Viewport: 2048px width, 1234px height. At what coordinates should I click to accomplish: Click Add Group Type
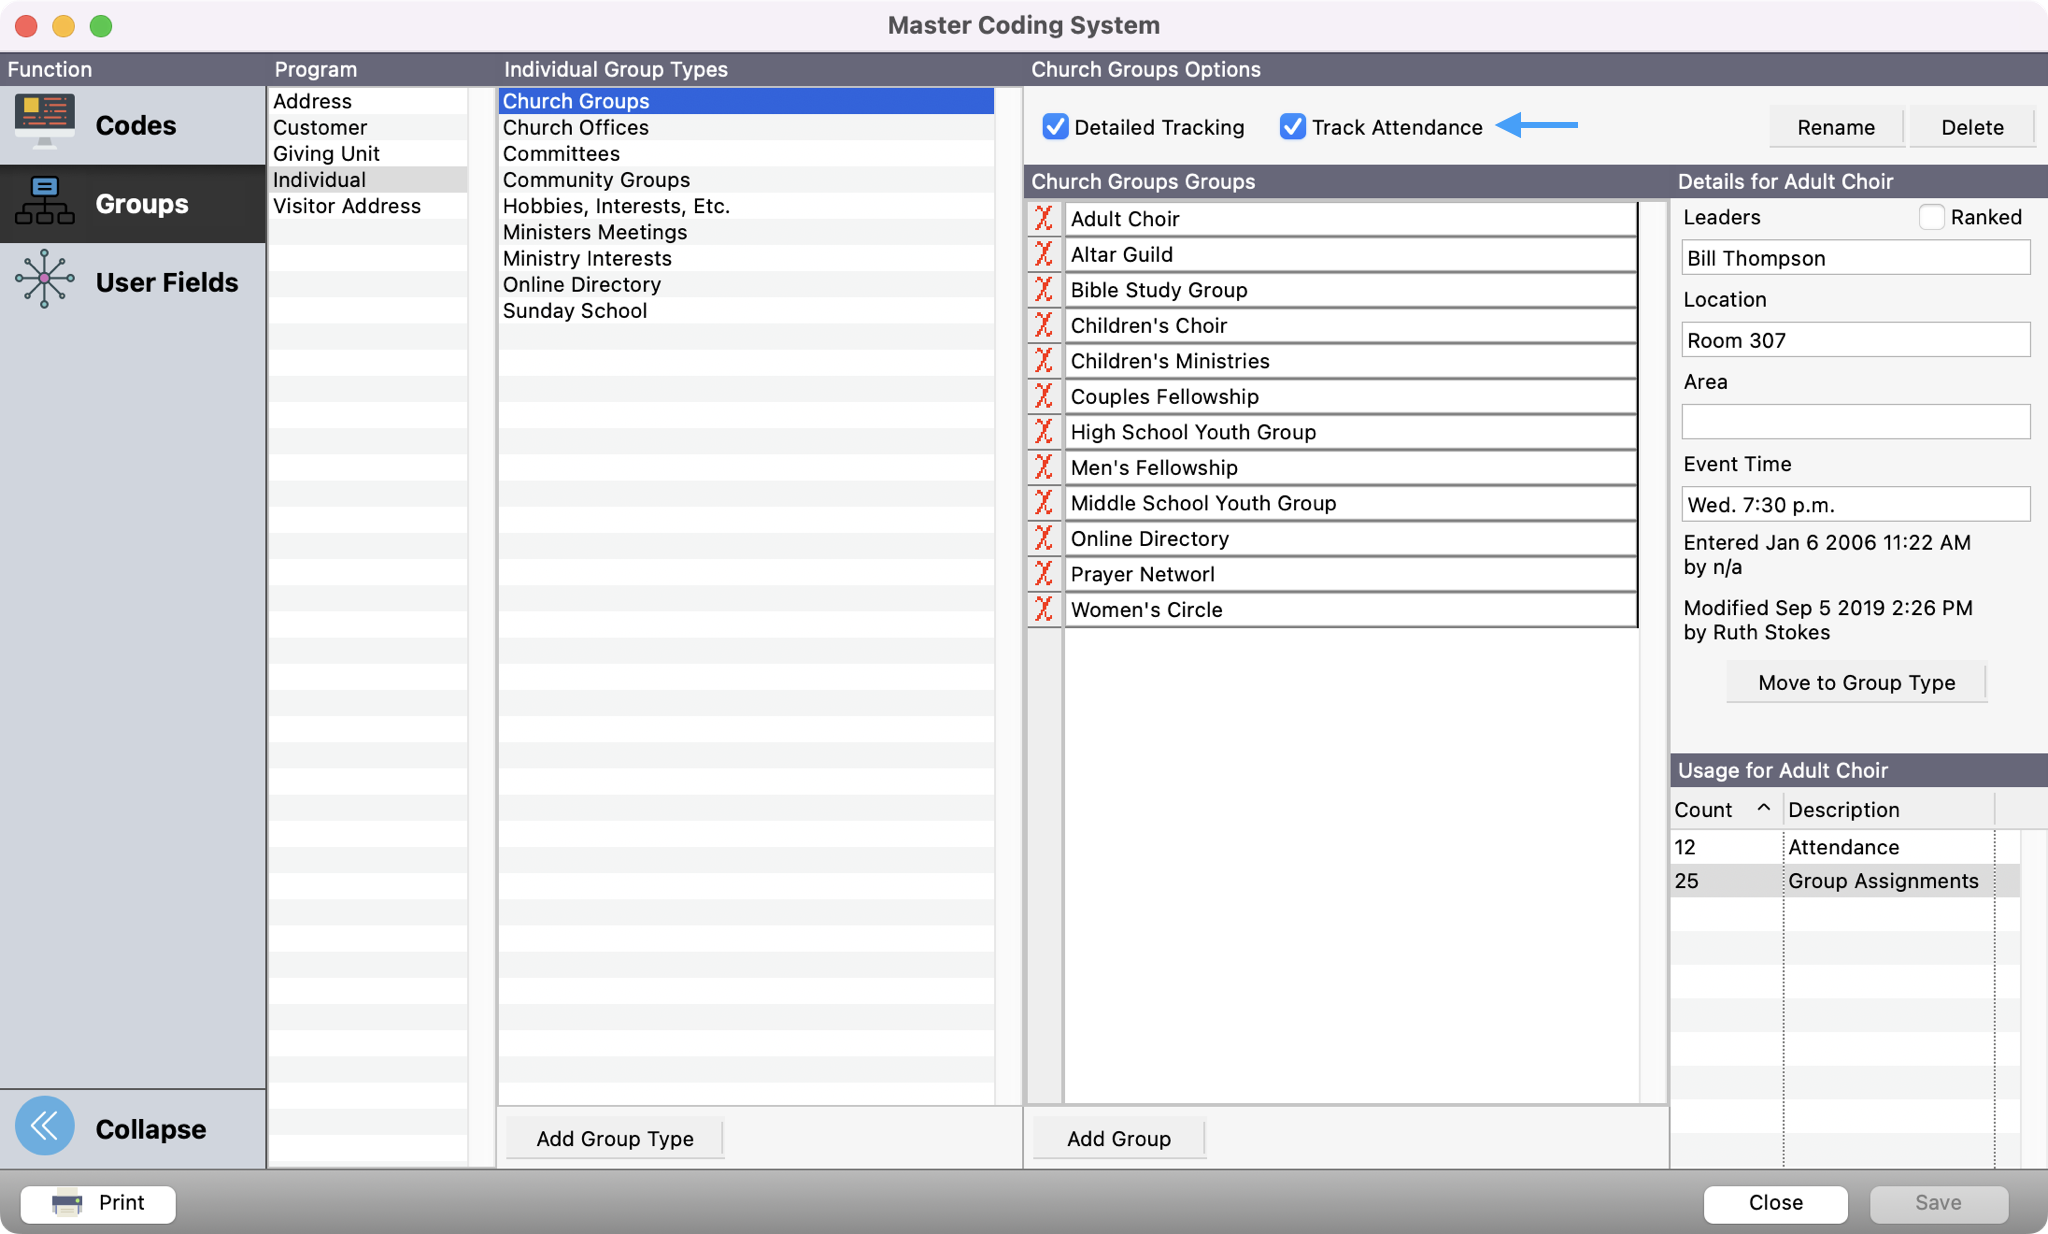pos(613,1138)
